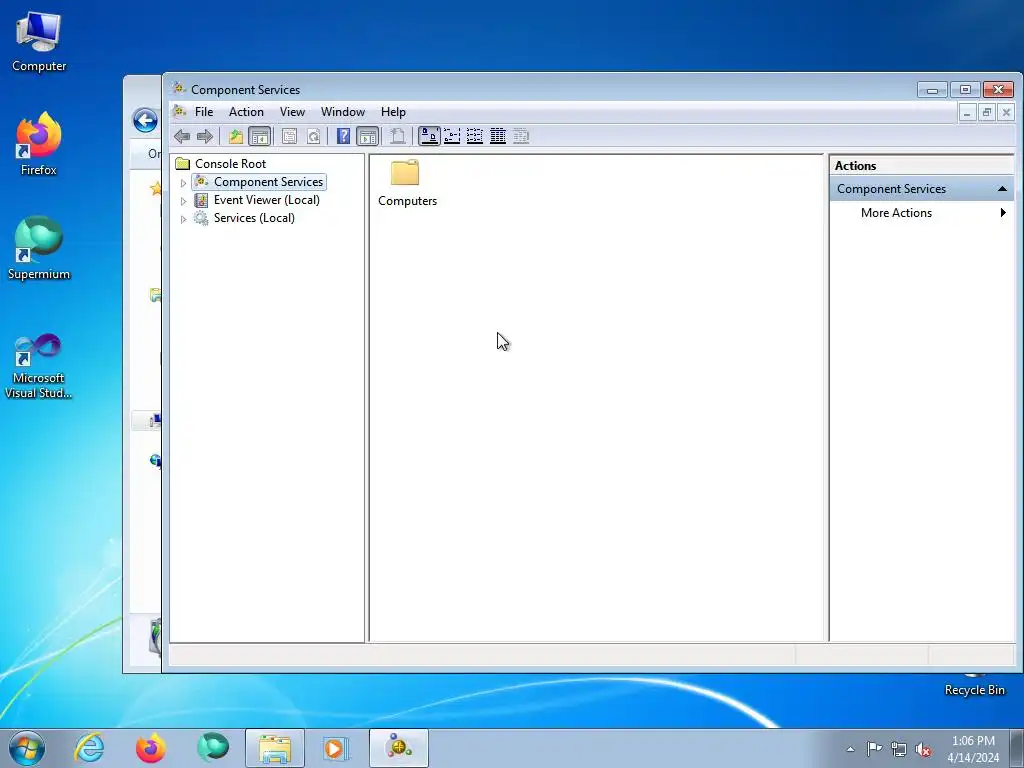Image resolution: width=1024 pixels, height=768 pixels.
Task: Click Back button in the background window
Action: [x=145, y=120]
